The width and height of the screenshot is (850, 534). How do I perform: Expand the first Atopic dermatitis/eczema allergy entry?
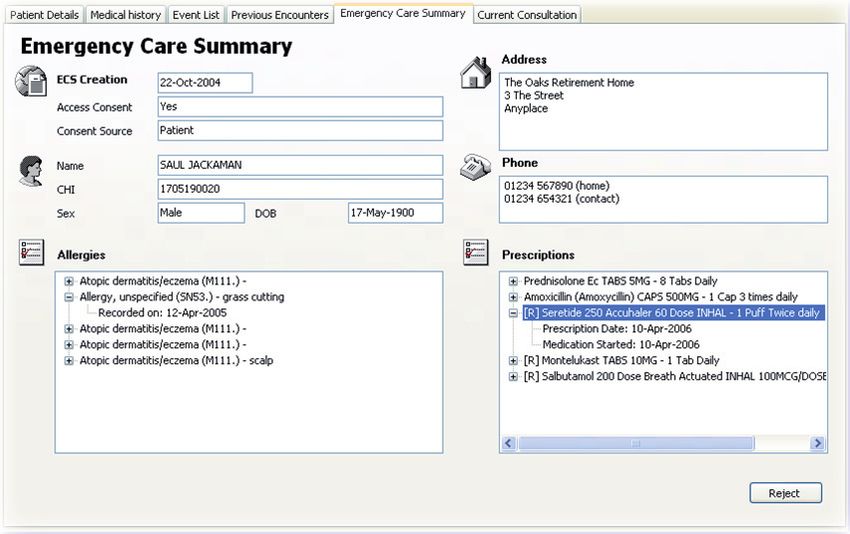coord(69,281)
